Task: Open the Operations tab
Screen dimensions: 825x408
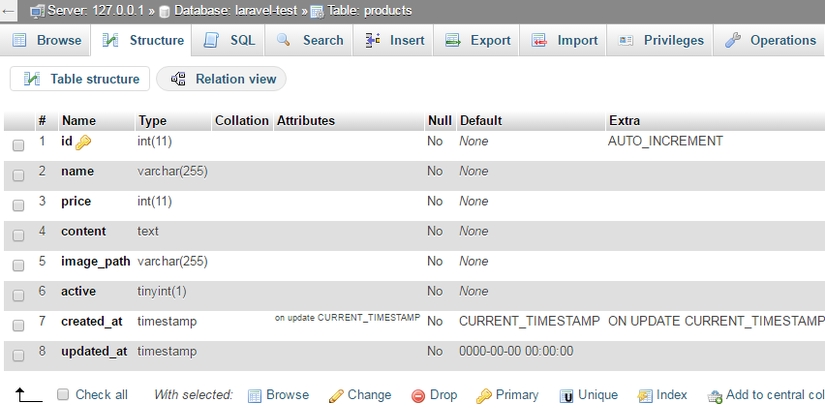Action: point(769,40)
